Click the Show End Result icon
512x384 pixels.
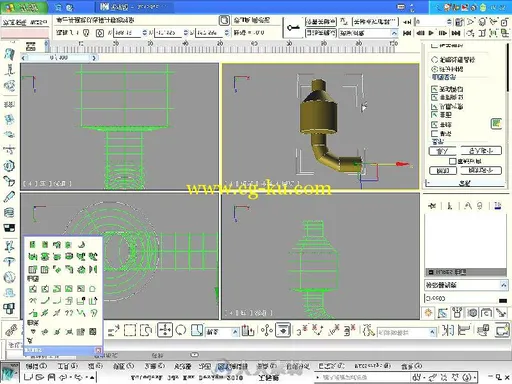tap(450, 206)
